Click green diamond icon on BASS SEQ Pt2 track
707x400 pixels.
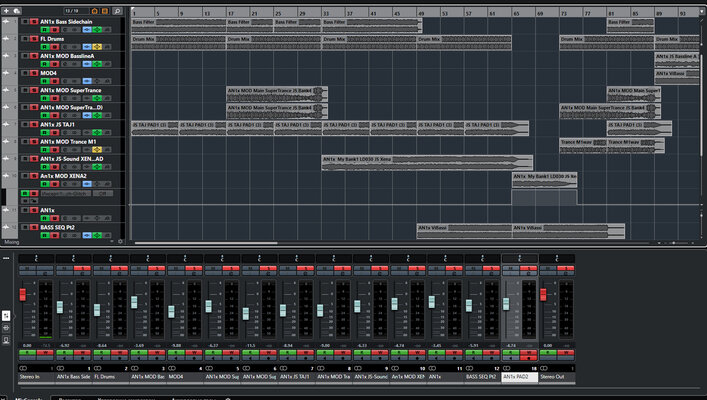[96, 235]
